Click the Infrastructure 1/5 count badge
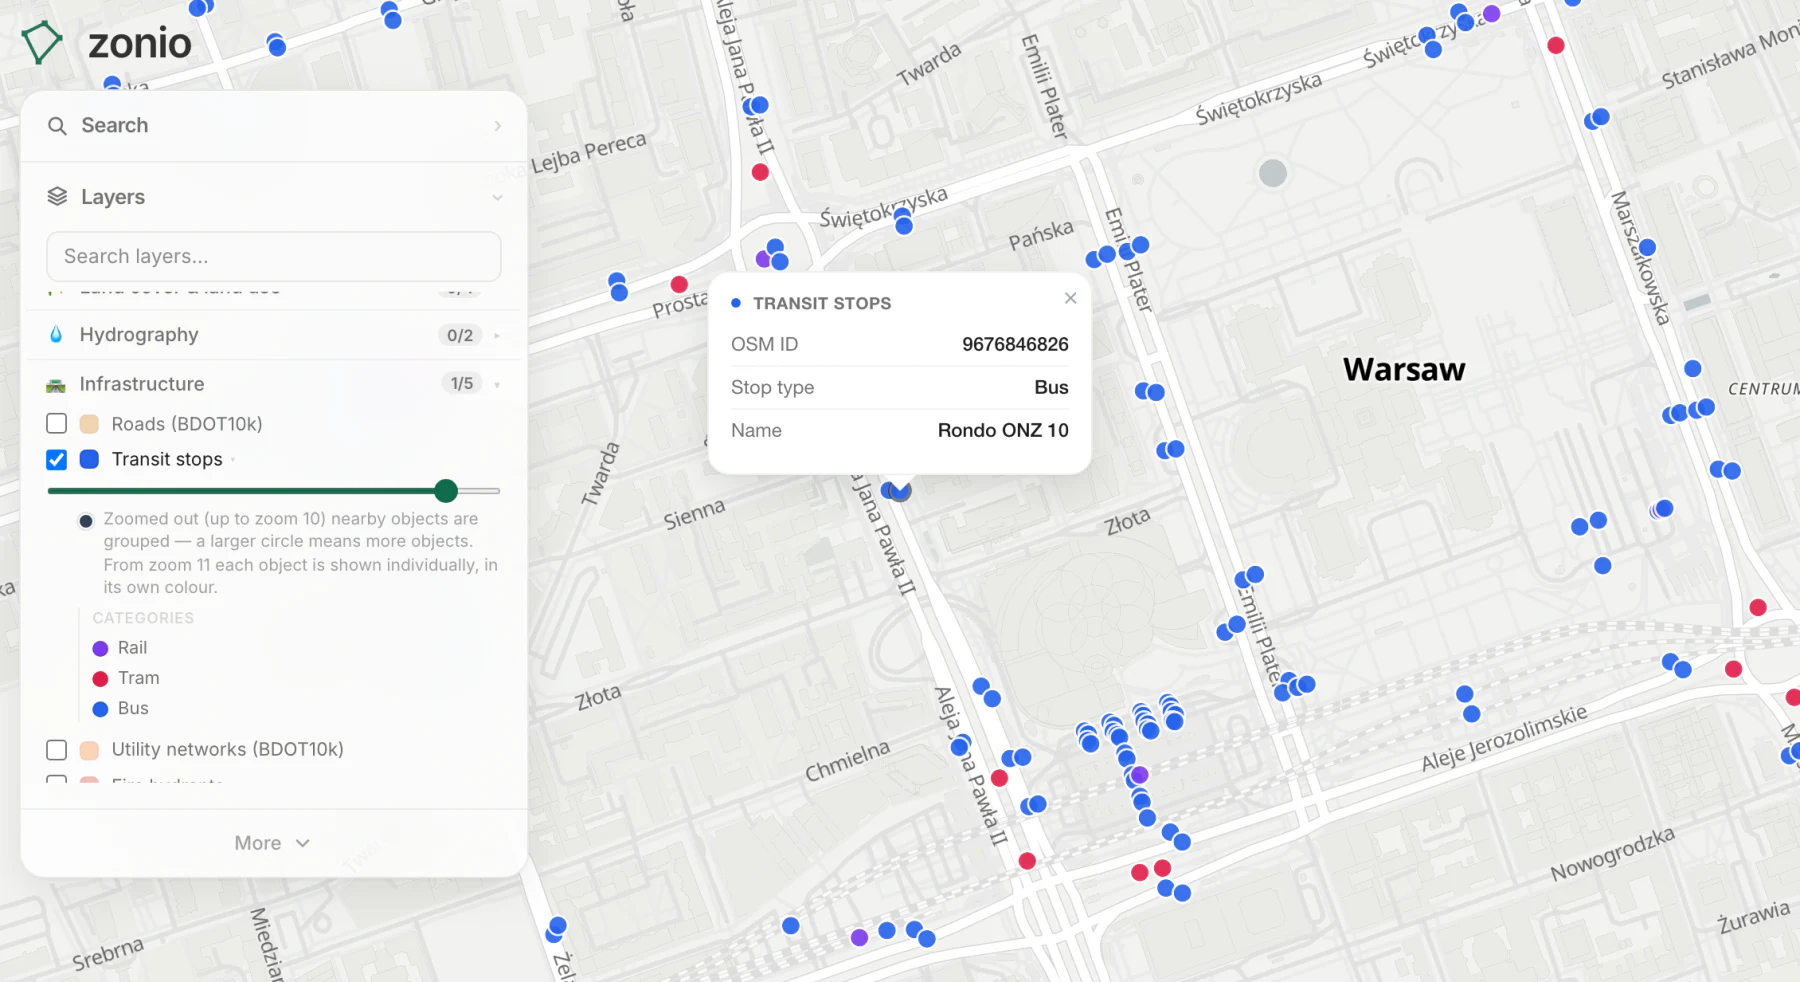 pos(461,384)
